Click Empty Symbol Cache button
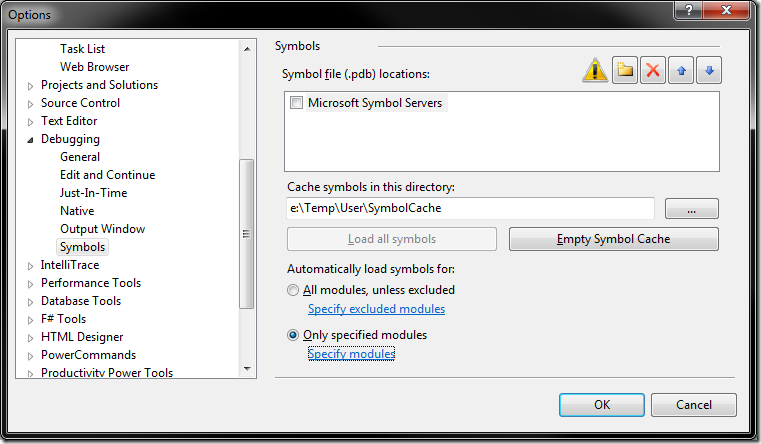761x444 pixels. 613,239
